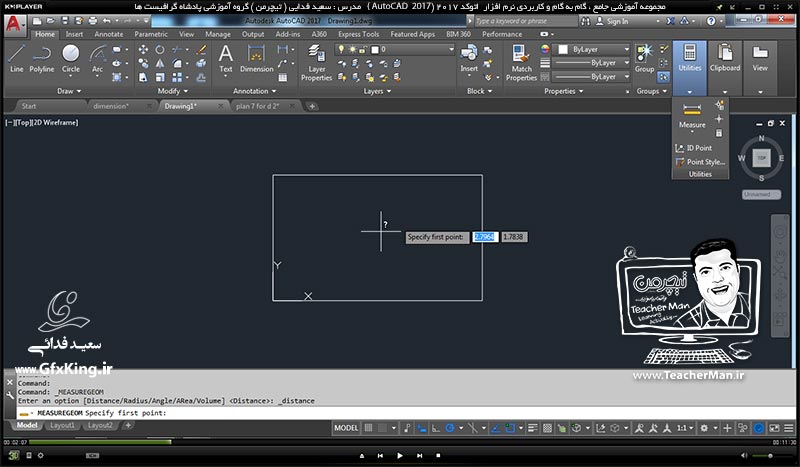Click the Stretch tool icon

[143, 77]
